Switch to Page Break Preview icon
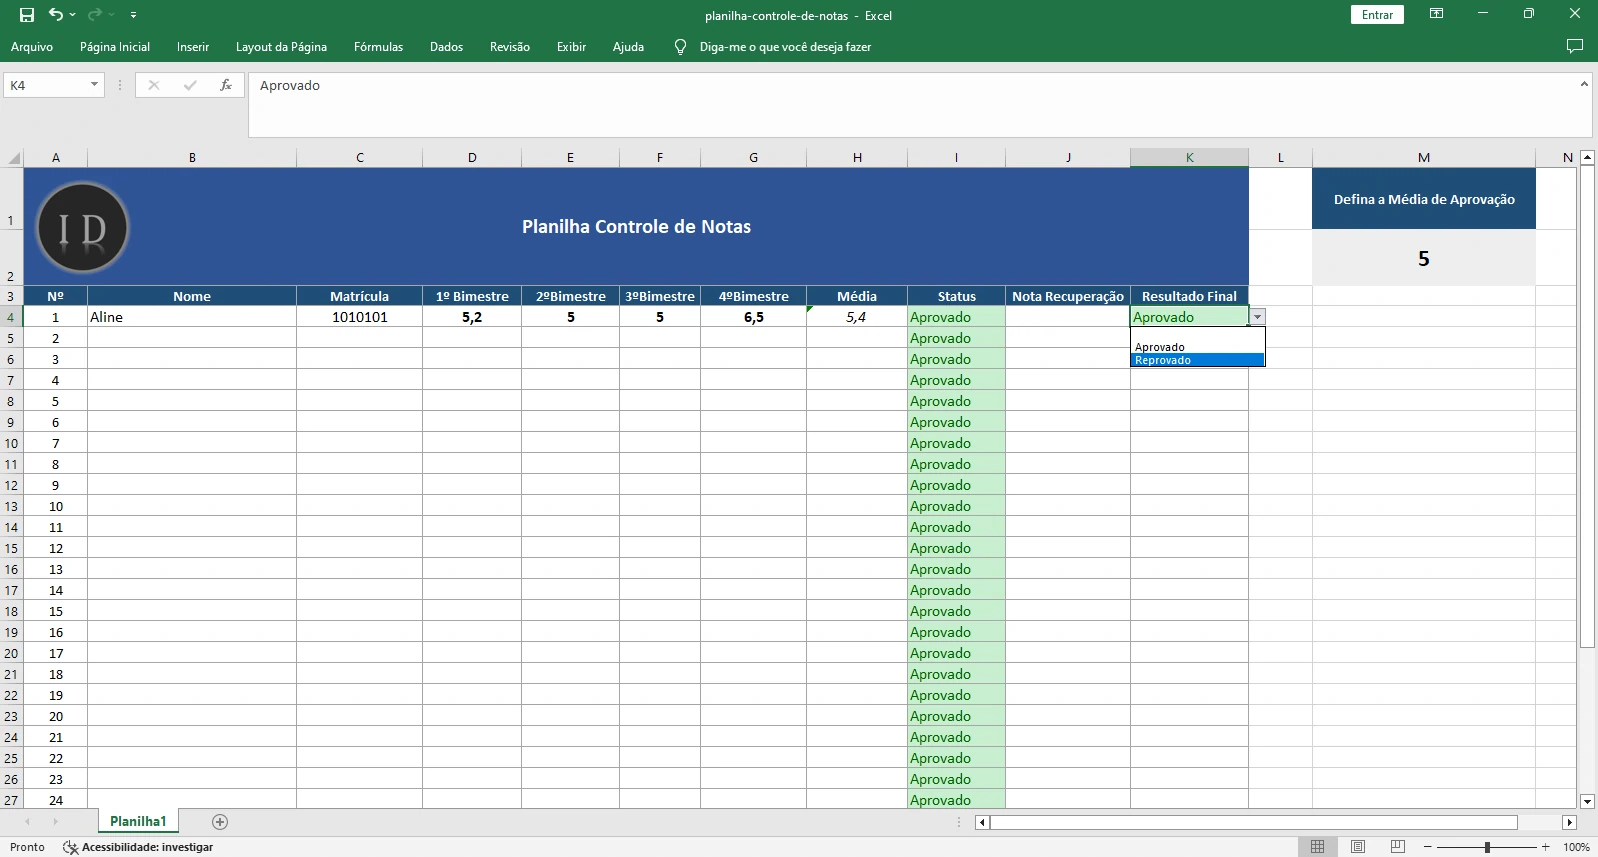This screenshot has width=1598, height=857. click(x=1397, y=847)
